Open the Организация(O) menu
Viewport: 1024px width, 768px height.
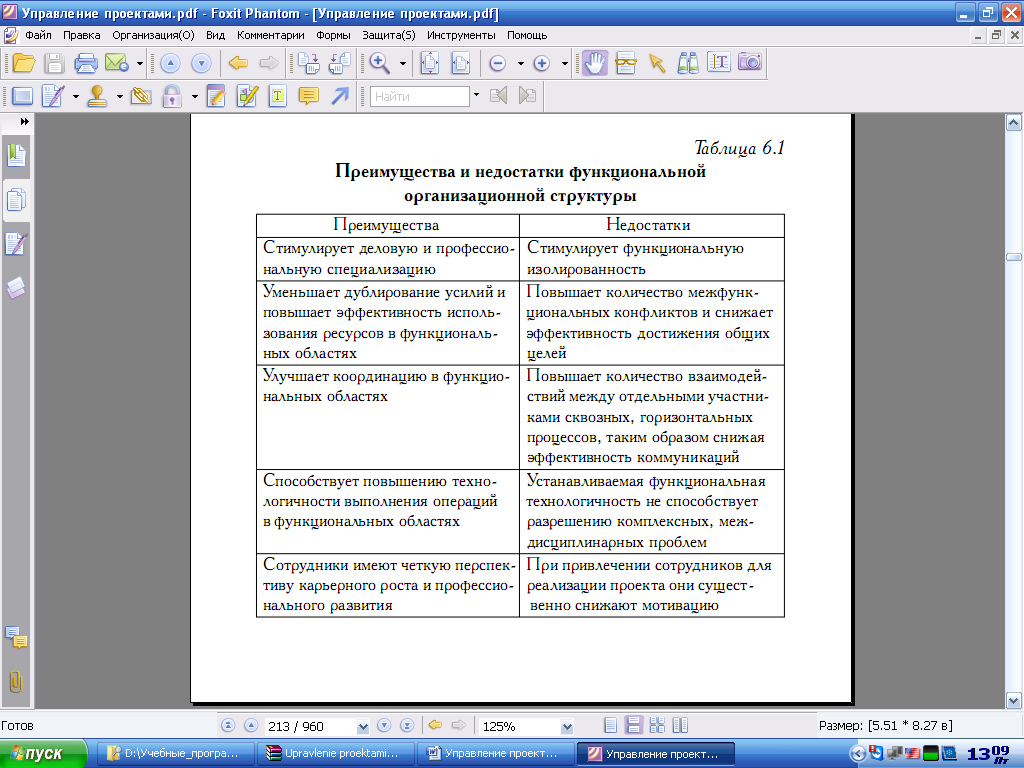pyautogui.click(x=153, y=35)
